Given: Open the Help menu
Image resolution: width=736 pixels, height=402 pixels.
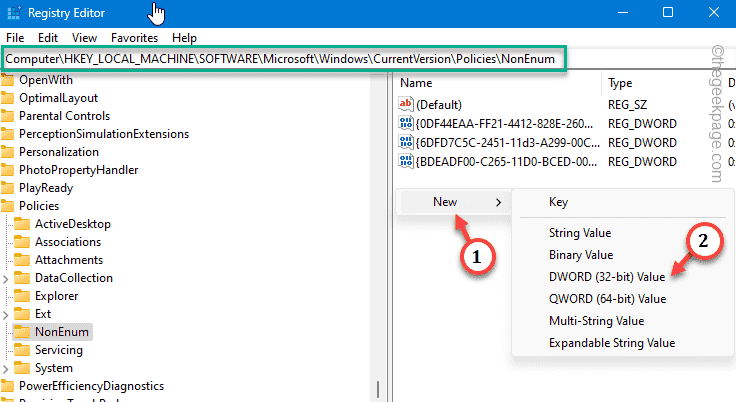Looking at the screenshot, I should tap(184, 38).
